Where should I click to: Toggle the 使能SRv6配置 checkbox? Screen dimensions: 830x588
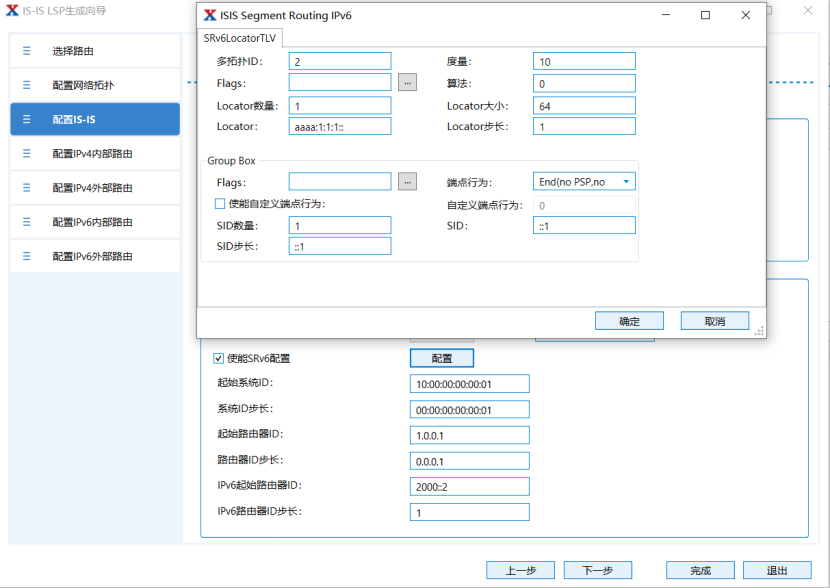(x=218, y=358)
